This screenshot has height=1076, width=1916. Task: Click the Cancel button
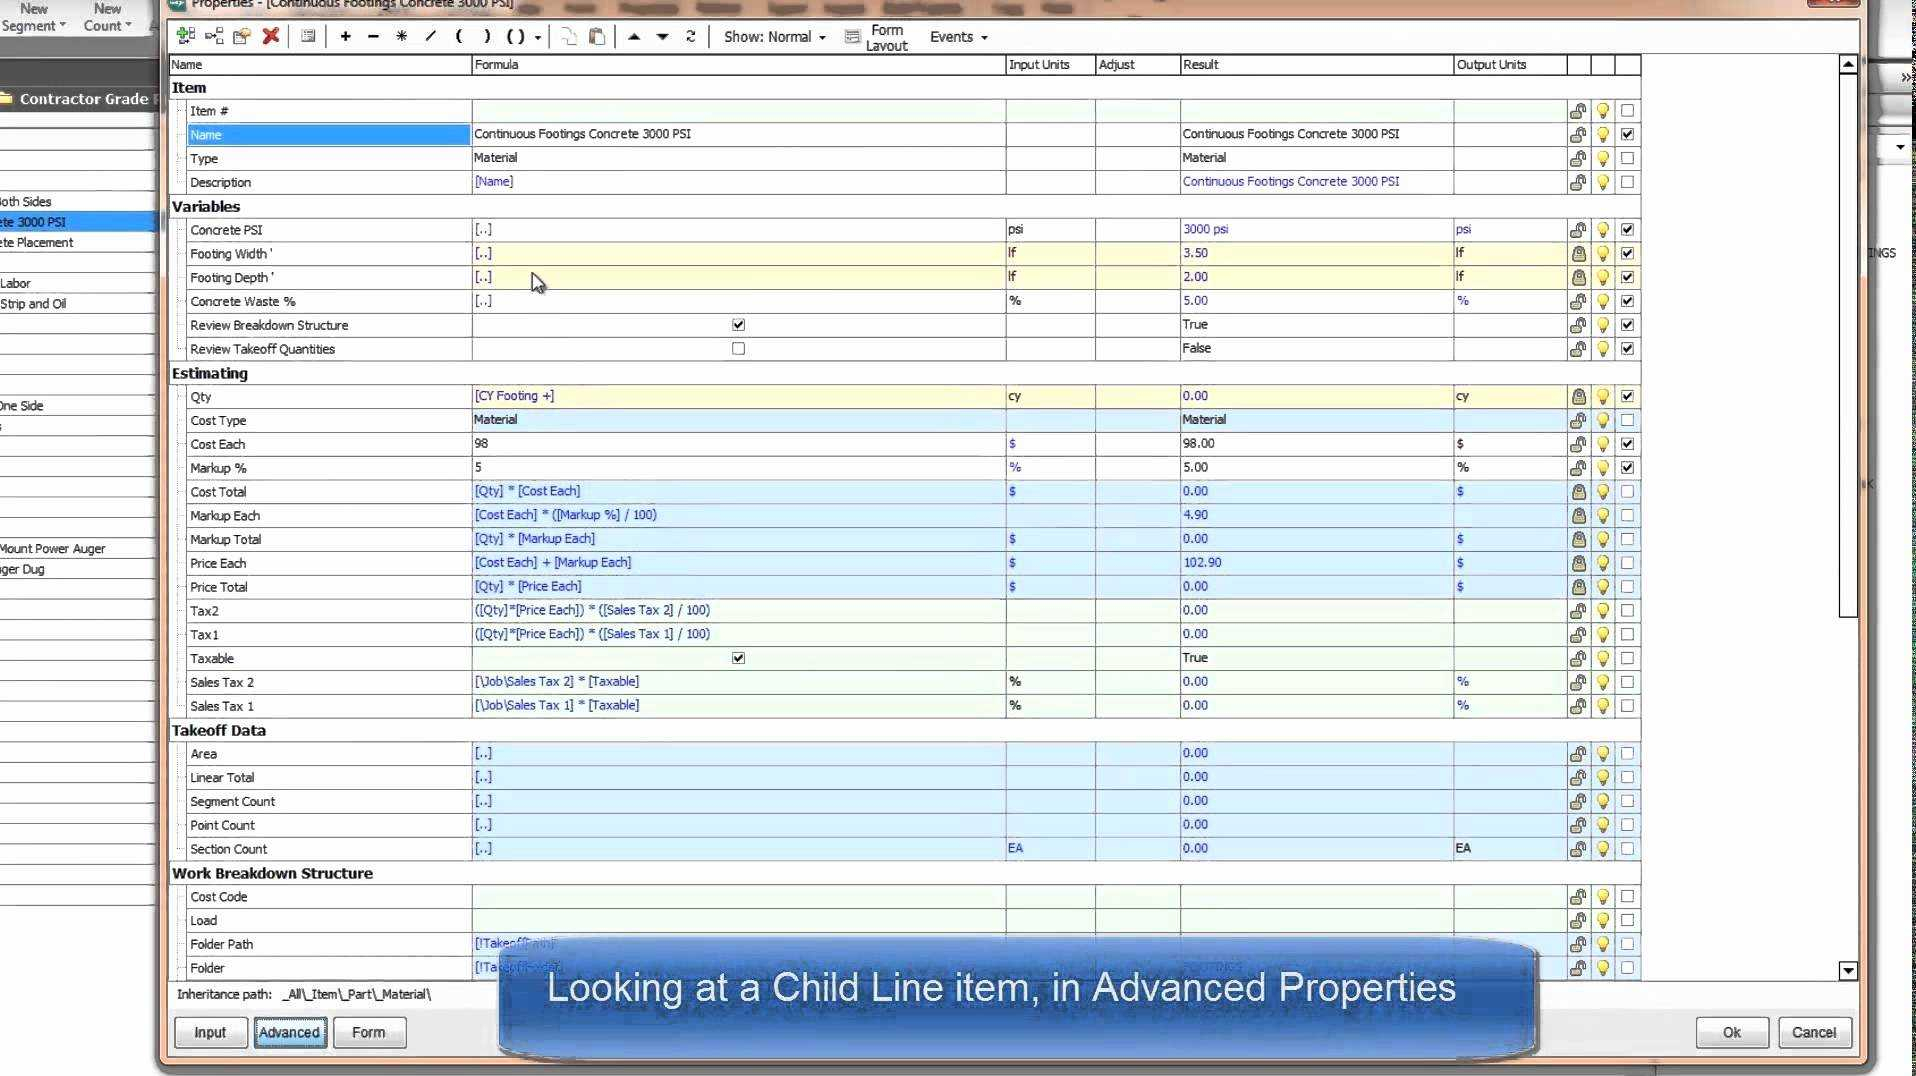point(1815,1032)
